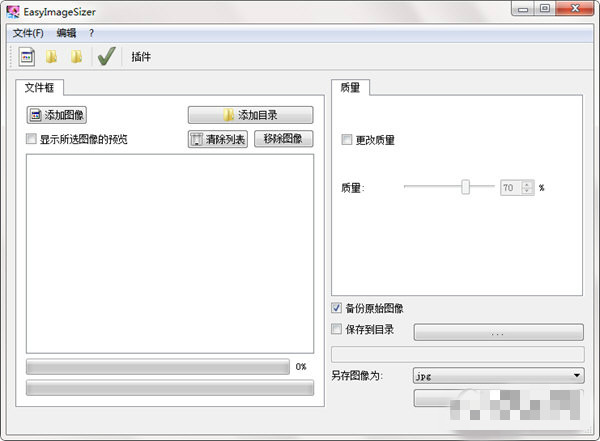Increase quality with the spinner up arrow
The image size is (600, 441).
527,184
